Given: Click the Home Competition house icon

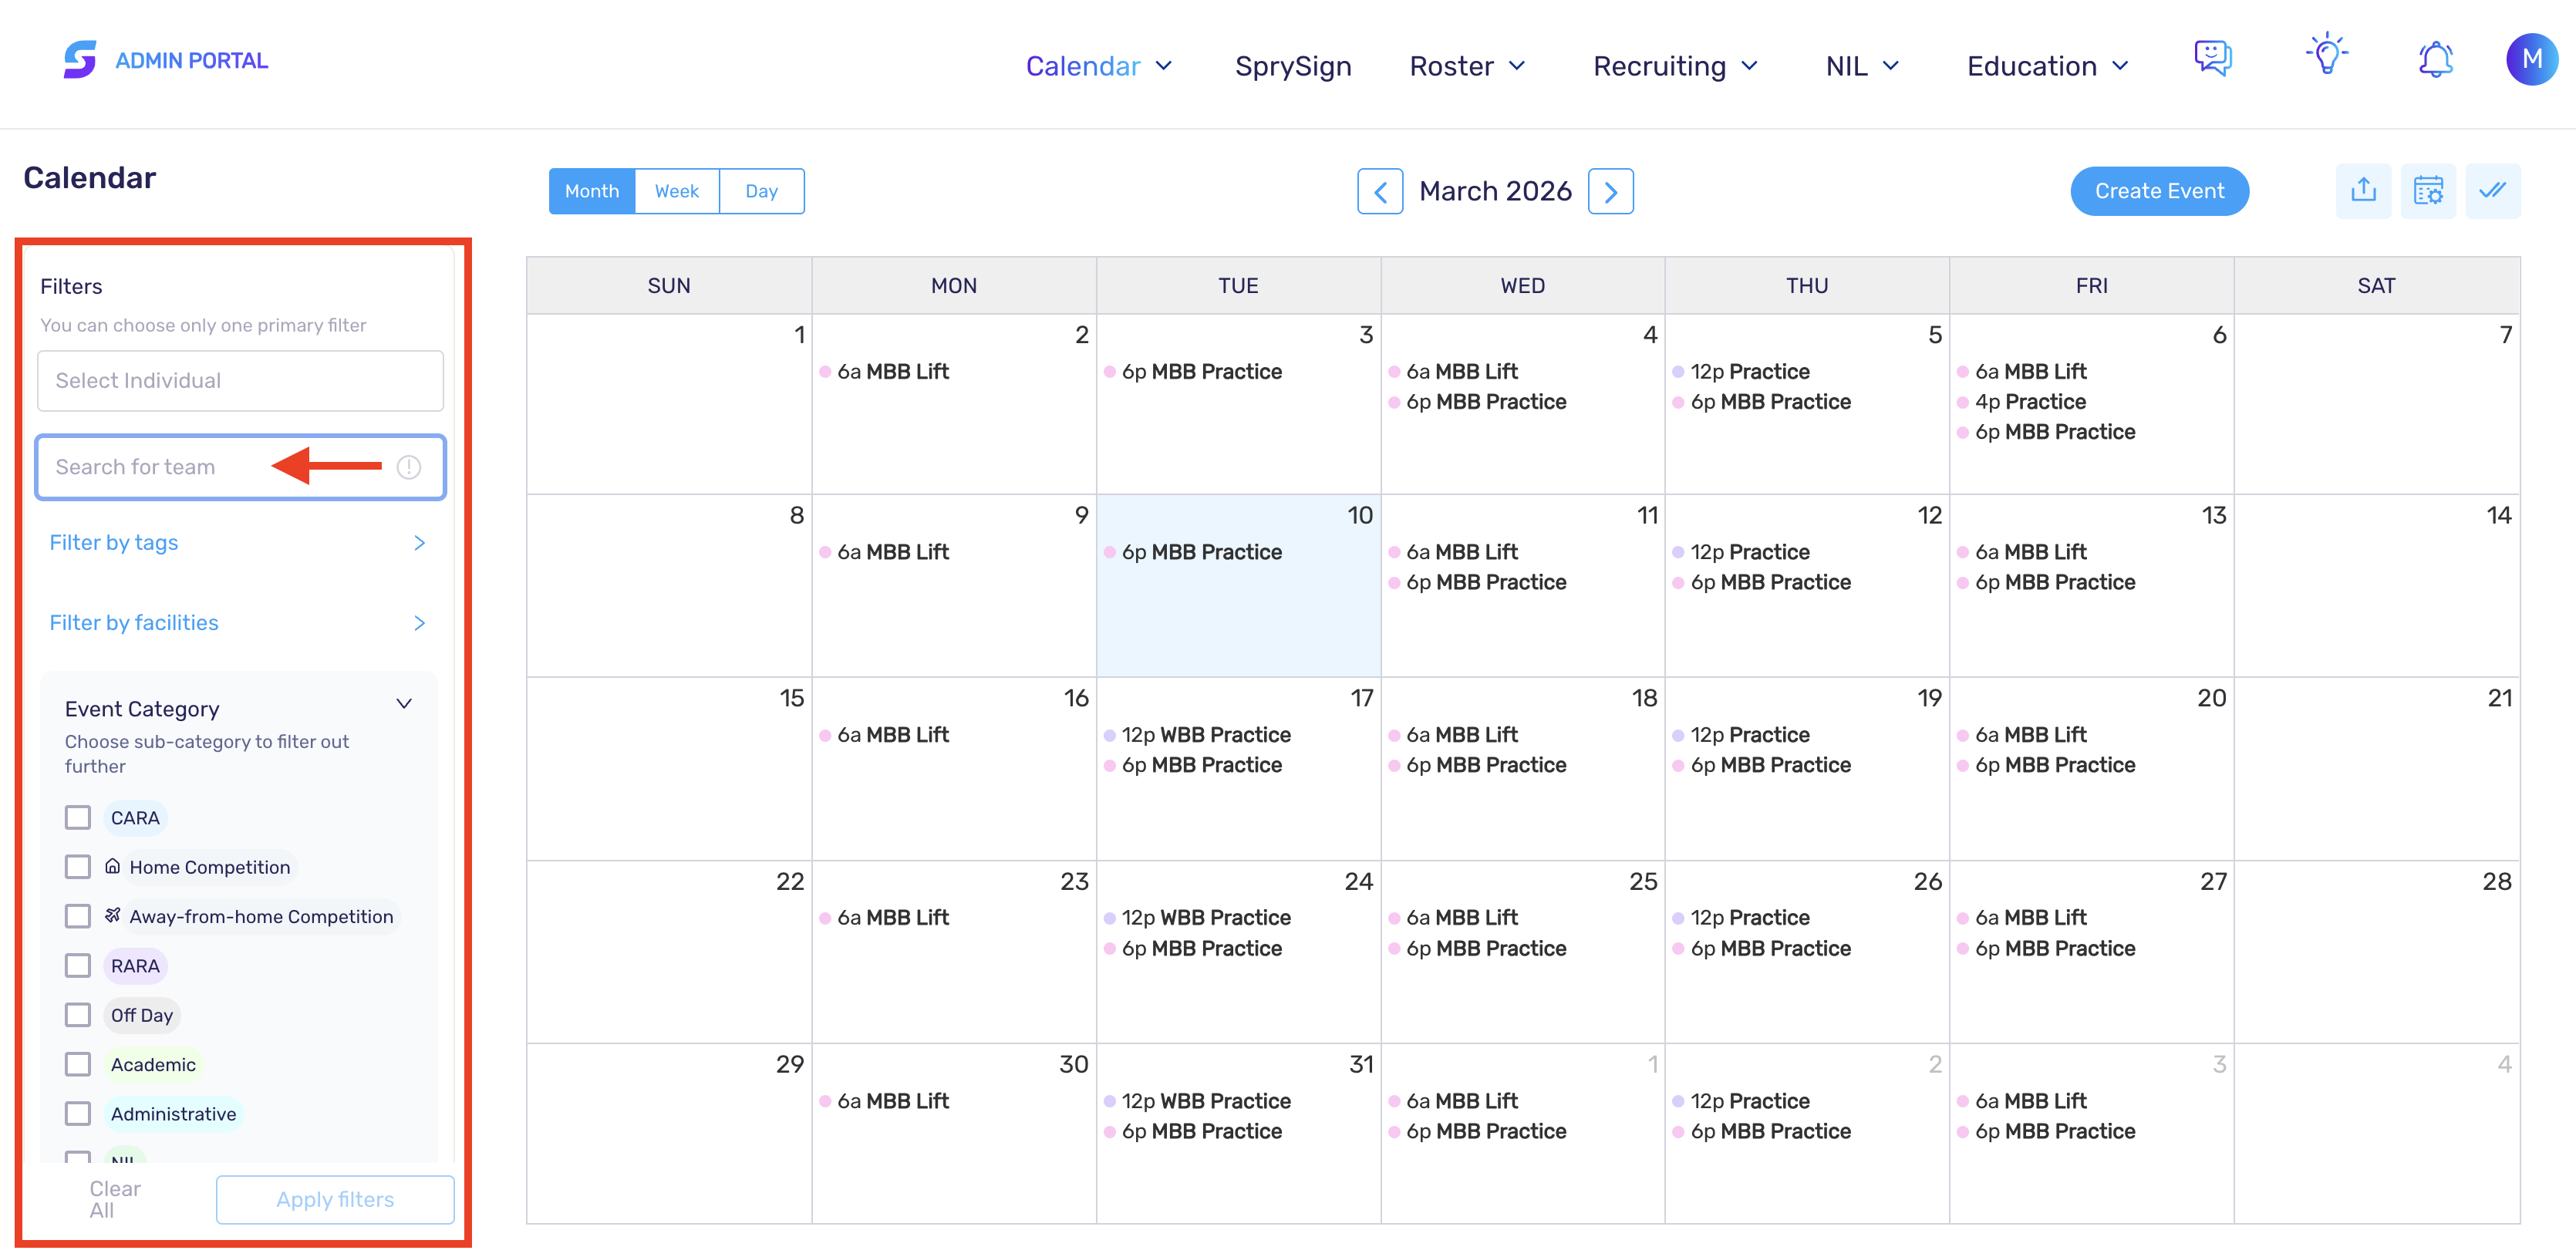Looking at the screenshot, I should (x=113, y=866).
